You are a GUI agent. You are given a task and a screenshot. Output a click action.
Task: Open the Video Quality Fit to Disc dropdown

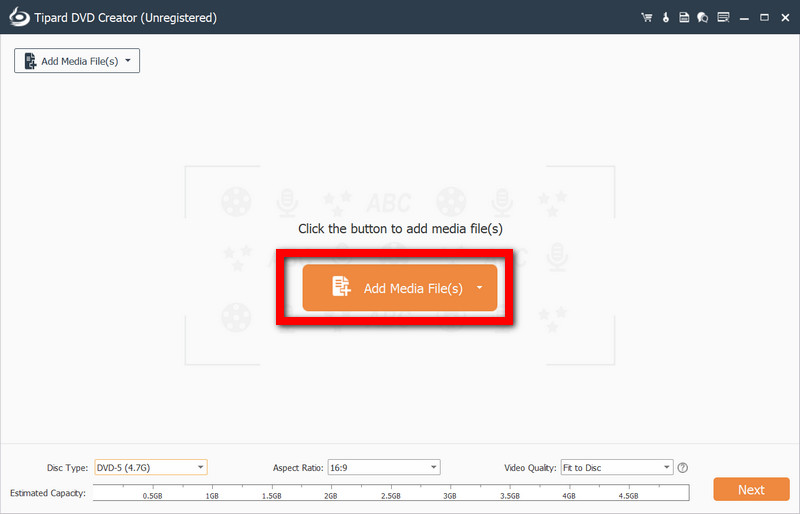click(617, 468)
